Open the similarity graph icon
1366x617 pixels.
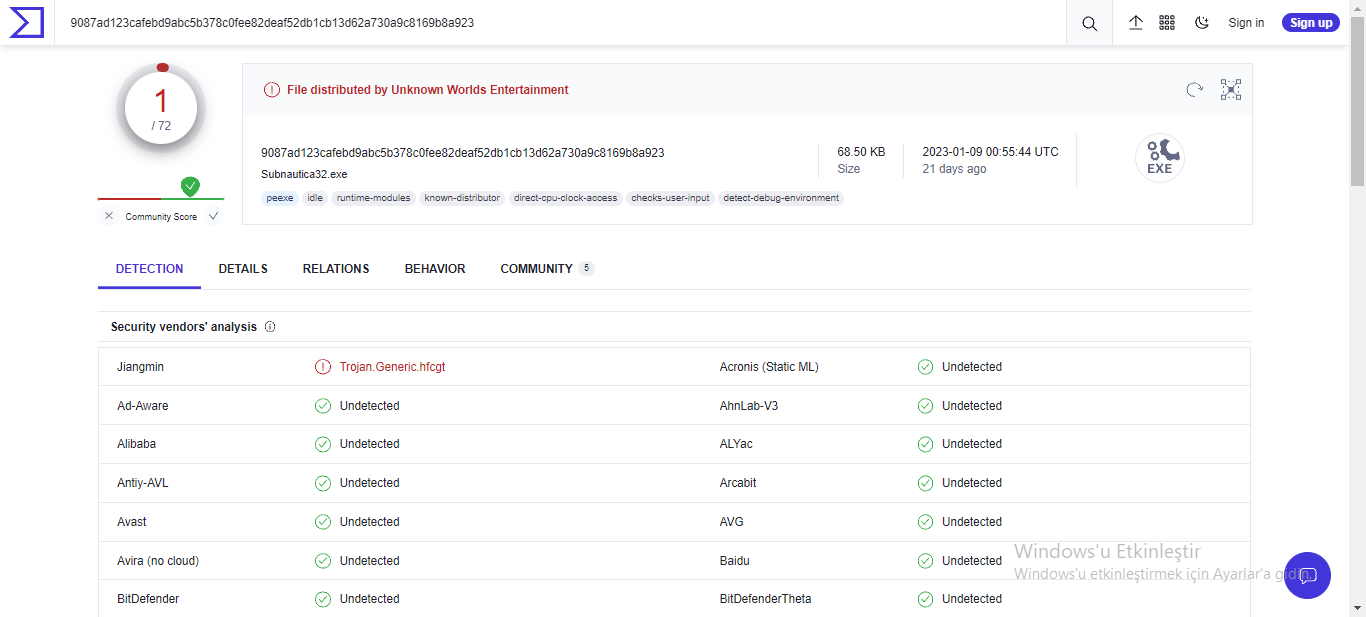pos(1231,90)
